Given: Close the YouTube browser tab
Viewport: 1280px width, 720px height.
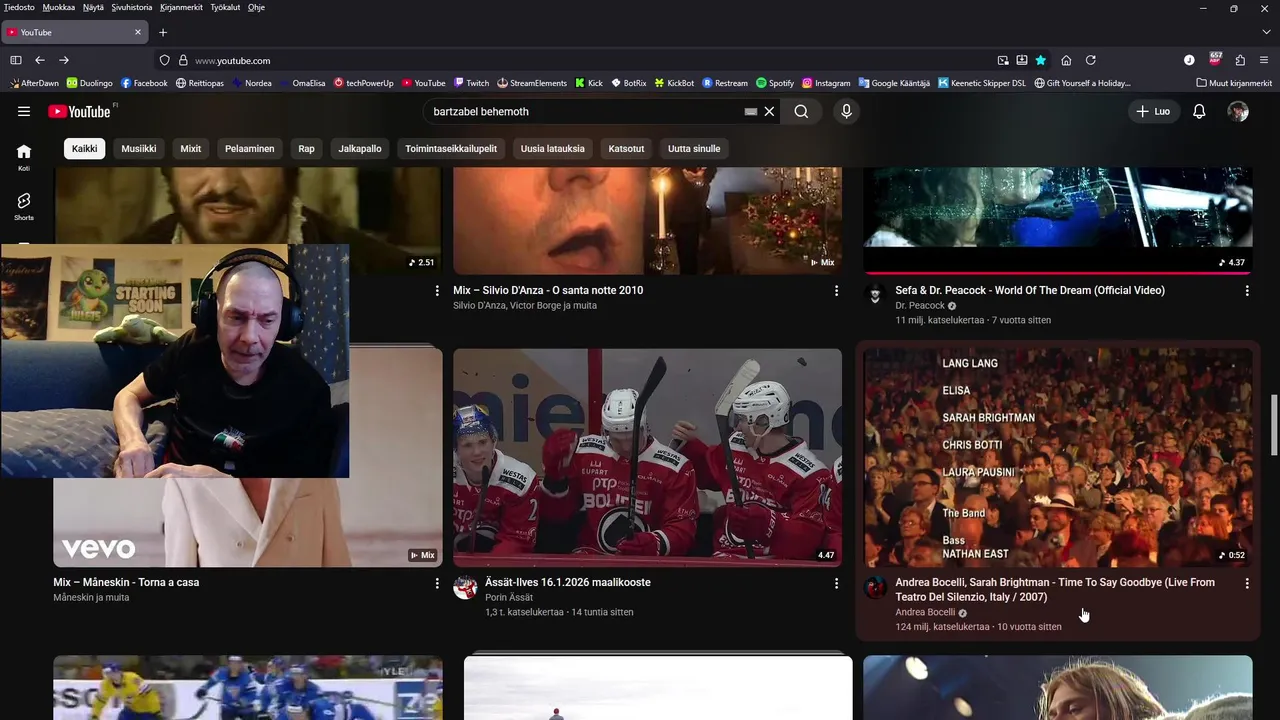Looking at the screenshot, I should [138, 32].
